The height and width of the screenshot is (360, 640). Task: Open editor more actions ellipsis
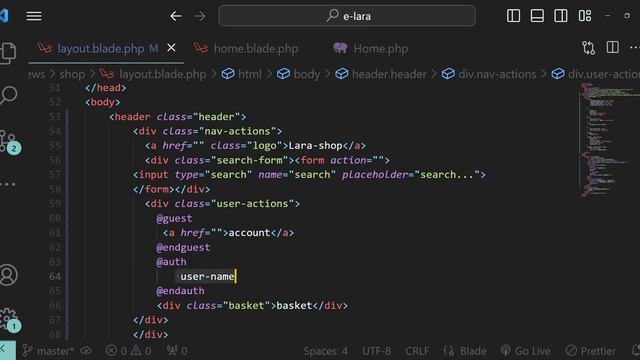pos(635,48)
